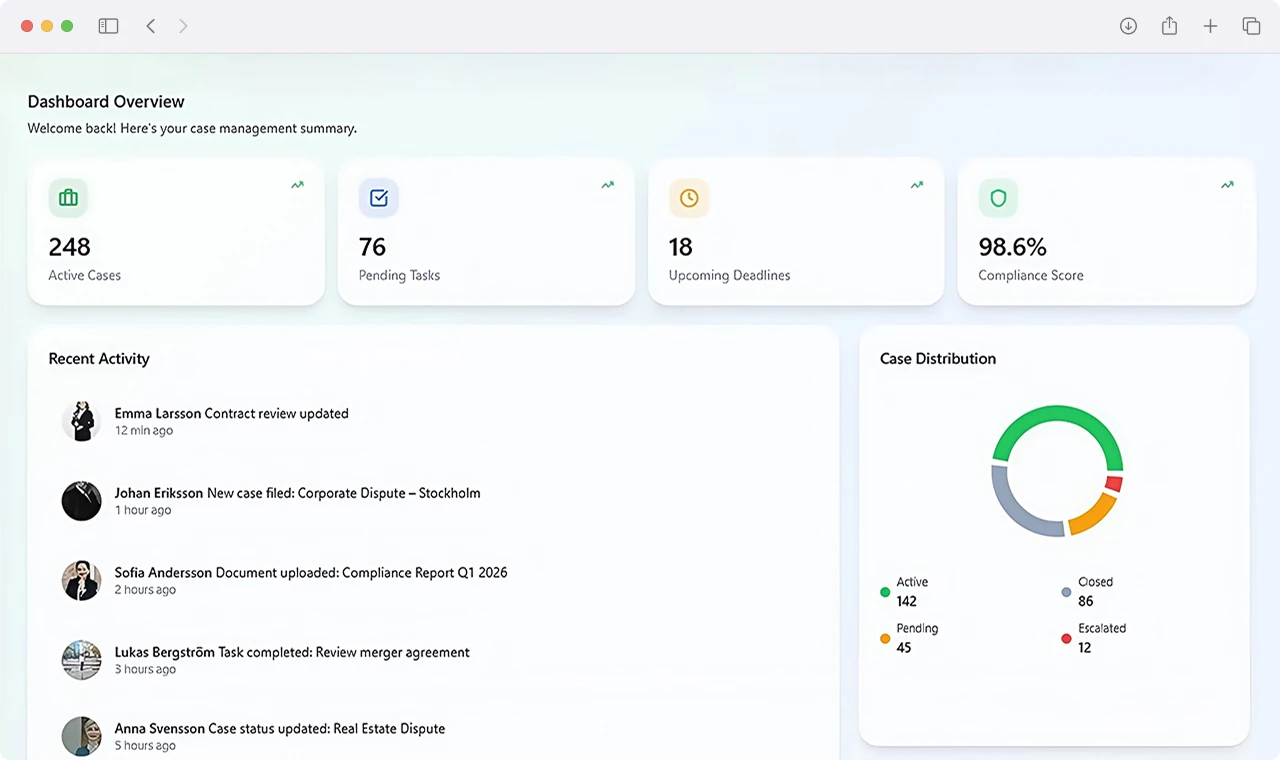Open Anna Svensson's avatar
Viewport: 1280px width, 760px height.
coord(81,736)
